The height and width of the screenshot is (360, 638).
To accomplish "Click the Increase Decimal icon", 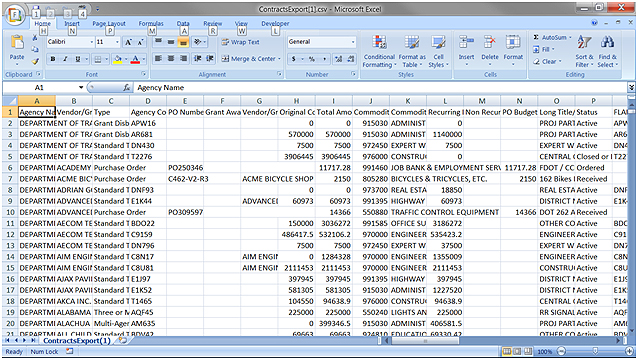I will click(338, 59).
